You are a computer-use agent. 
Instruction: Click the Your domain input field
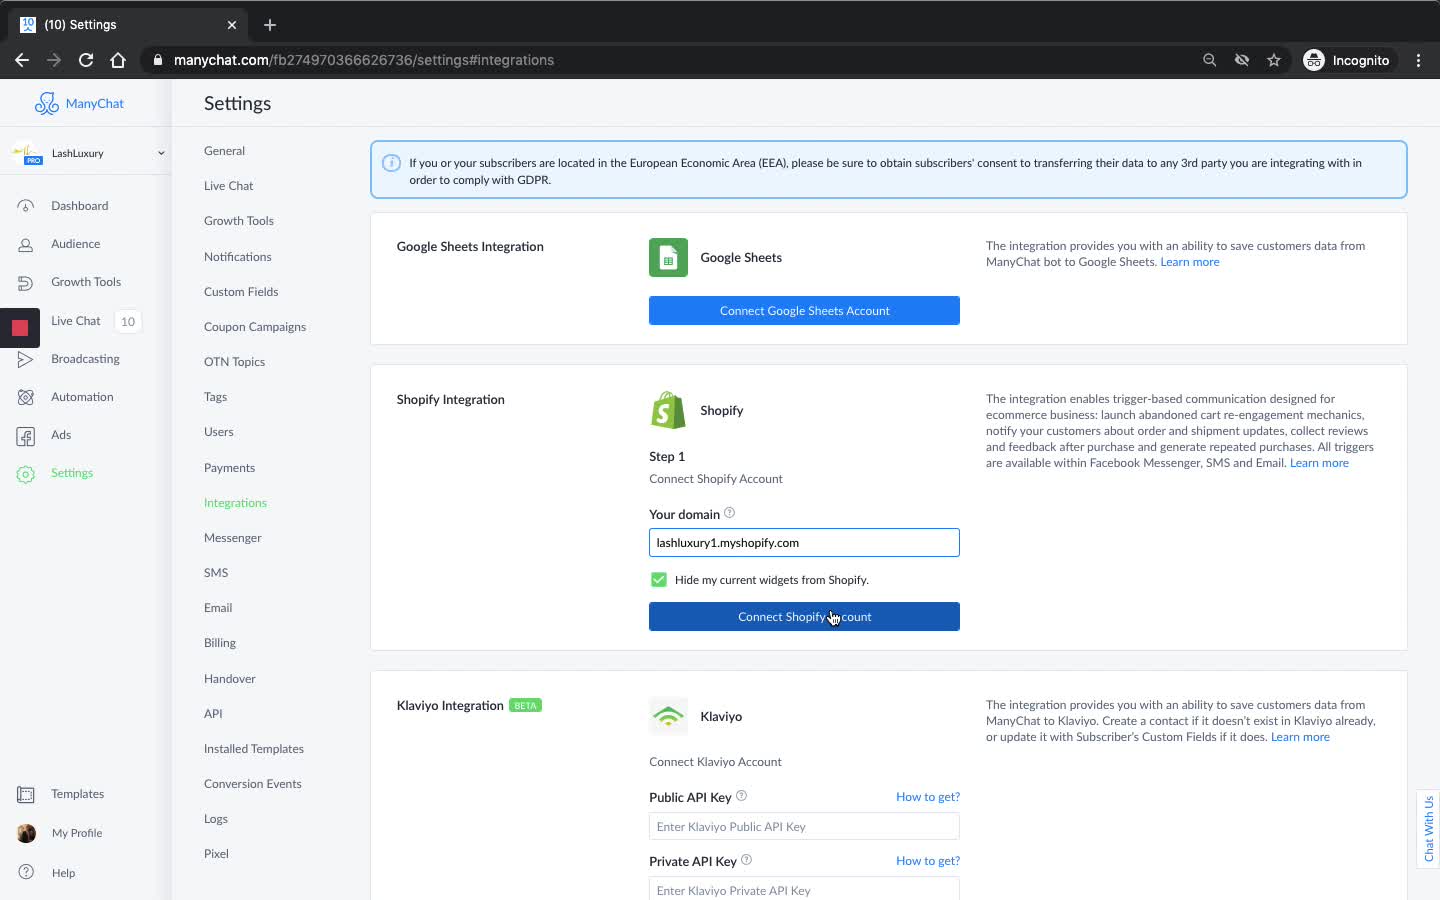[x=804, y=543]
